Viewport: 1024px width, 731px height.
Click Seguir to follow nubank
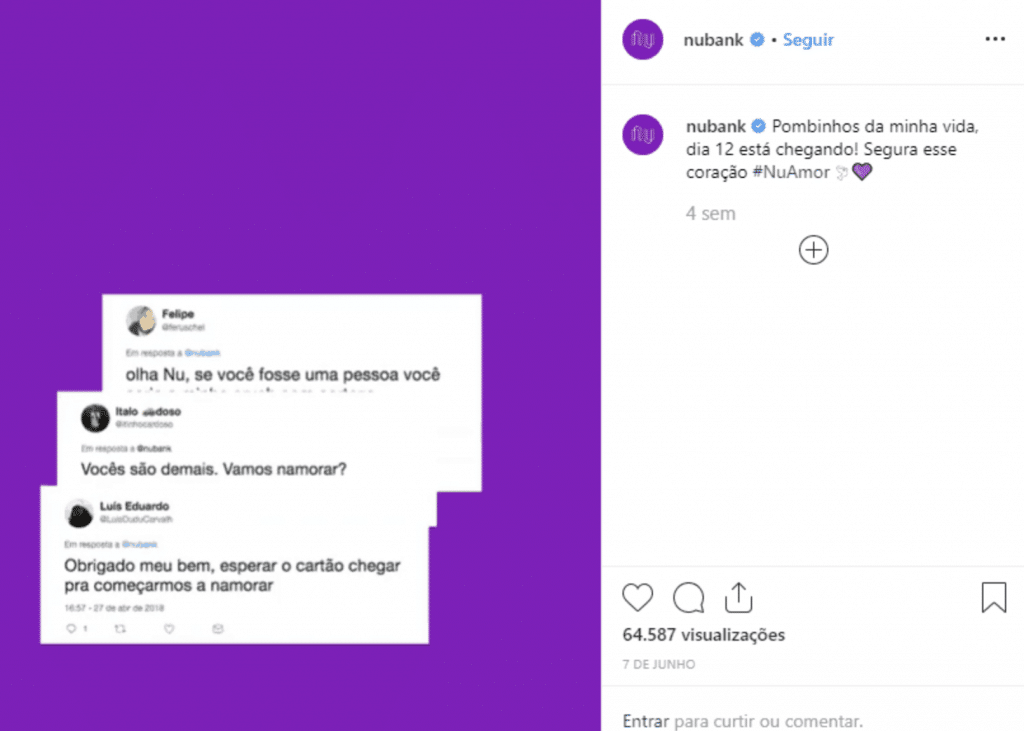point(808,40)
